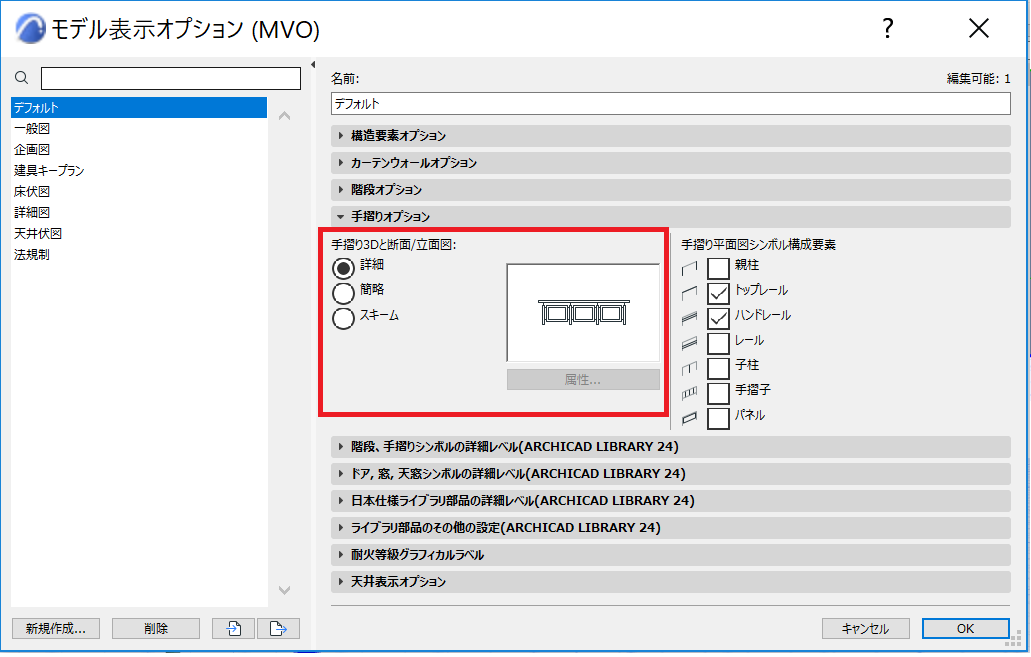Select the 簡略 radio button

point(343,293)
